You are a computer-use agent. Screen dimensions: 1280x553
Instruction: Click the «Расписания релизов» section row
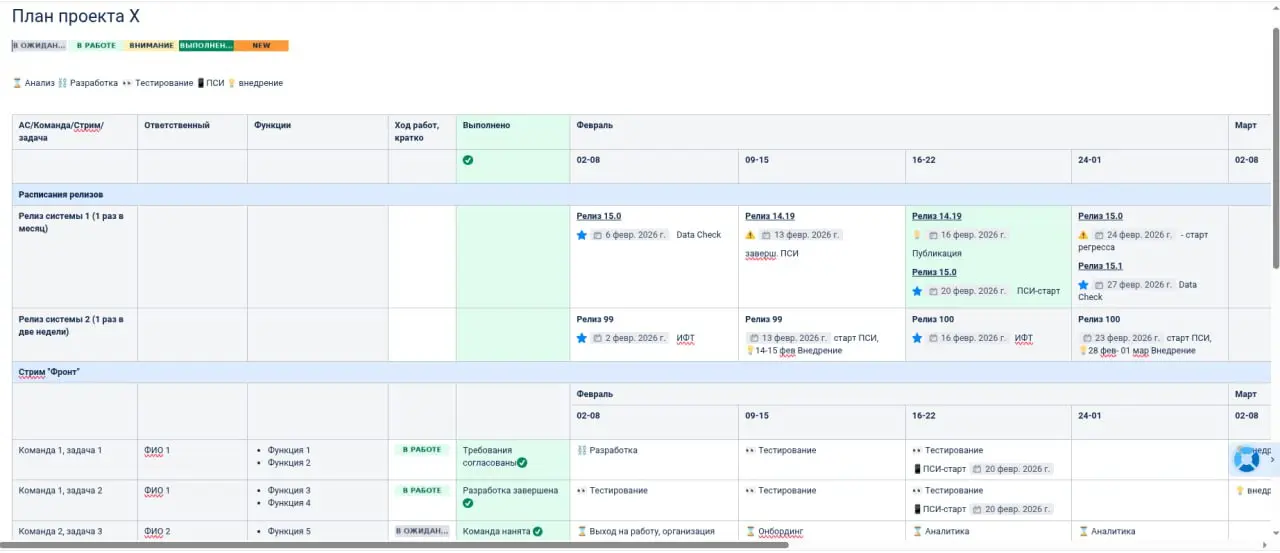pos(640,194)
